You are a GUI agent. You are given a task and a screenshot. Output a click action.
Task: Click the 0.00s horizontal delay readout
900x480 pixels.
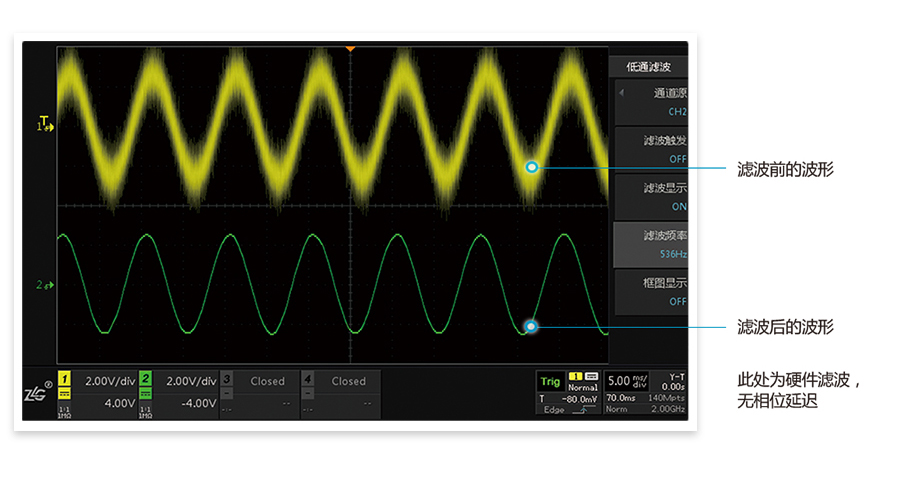coord(673,387)
